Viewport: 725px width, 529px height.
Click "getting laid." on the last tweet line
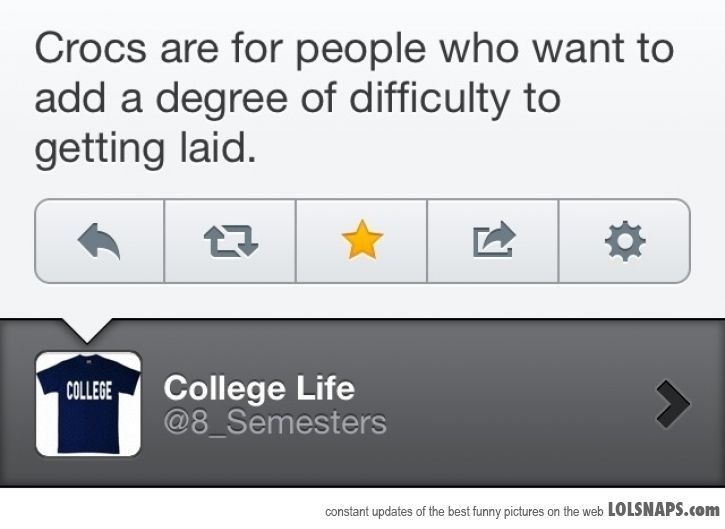[x=145, y=149]
